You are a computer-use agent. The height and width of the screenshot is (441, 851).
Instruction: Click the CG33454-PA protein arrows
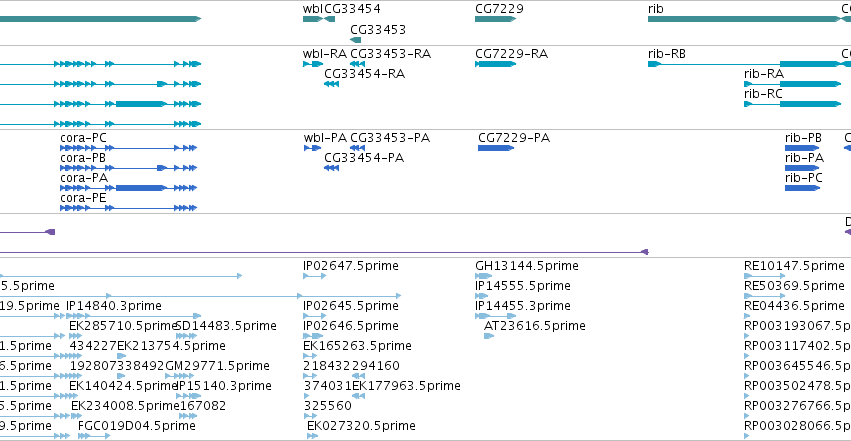pos(331,168)
